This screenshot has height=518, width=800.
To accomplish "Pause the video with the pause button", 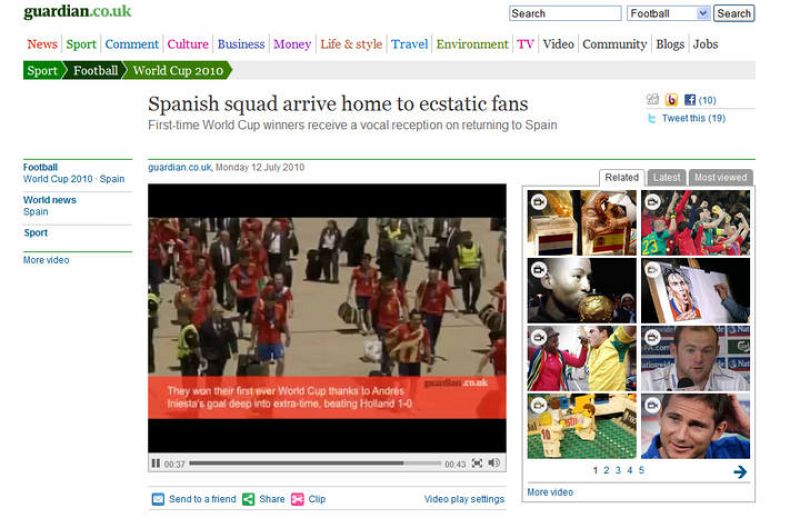I will tap(156, 464).
